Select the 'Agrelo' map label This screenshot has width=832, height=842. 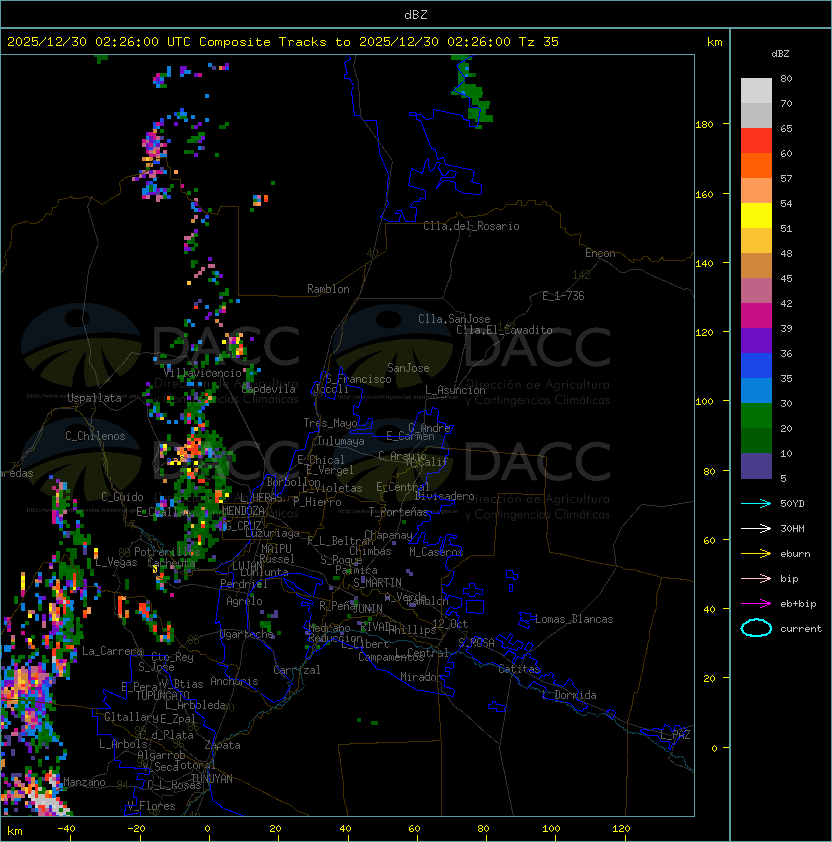244,601
